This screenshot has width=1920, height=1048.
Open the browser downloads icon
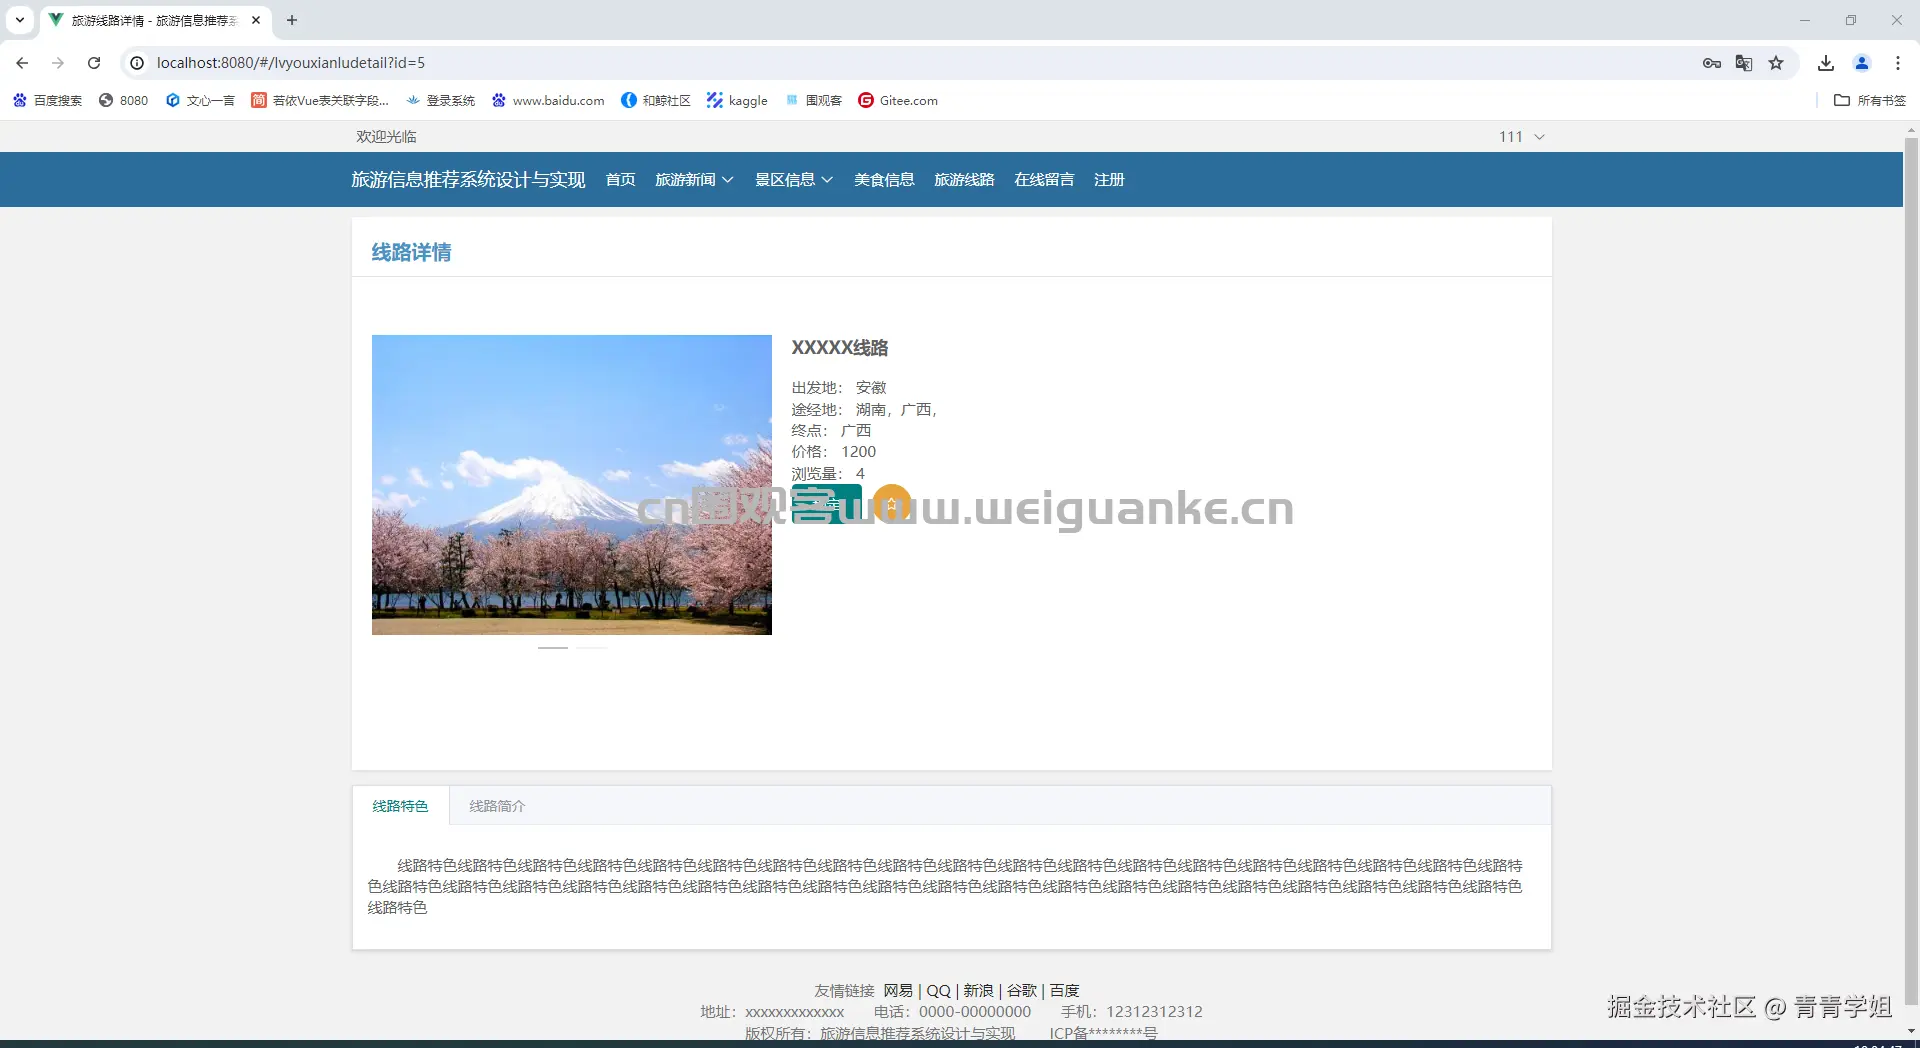click(1826, 63)
